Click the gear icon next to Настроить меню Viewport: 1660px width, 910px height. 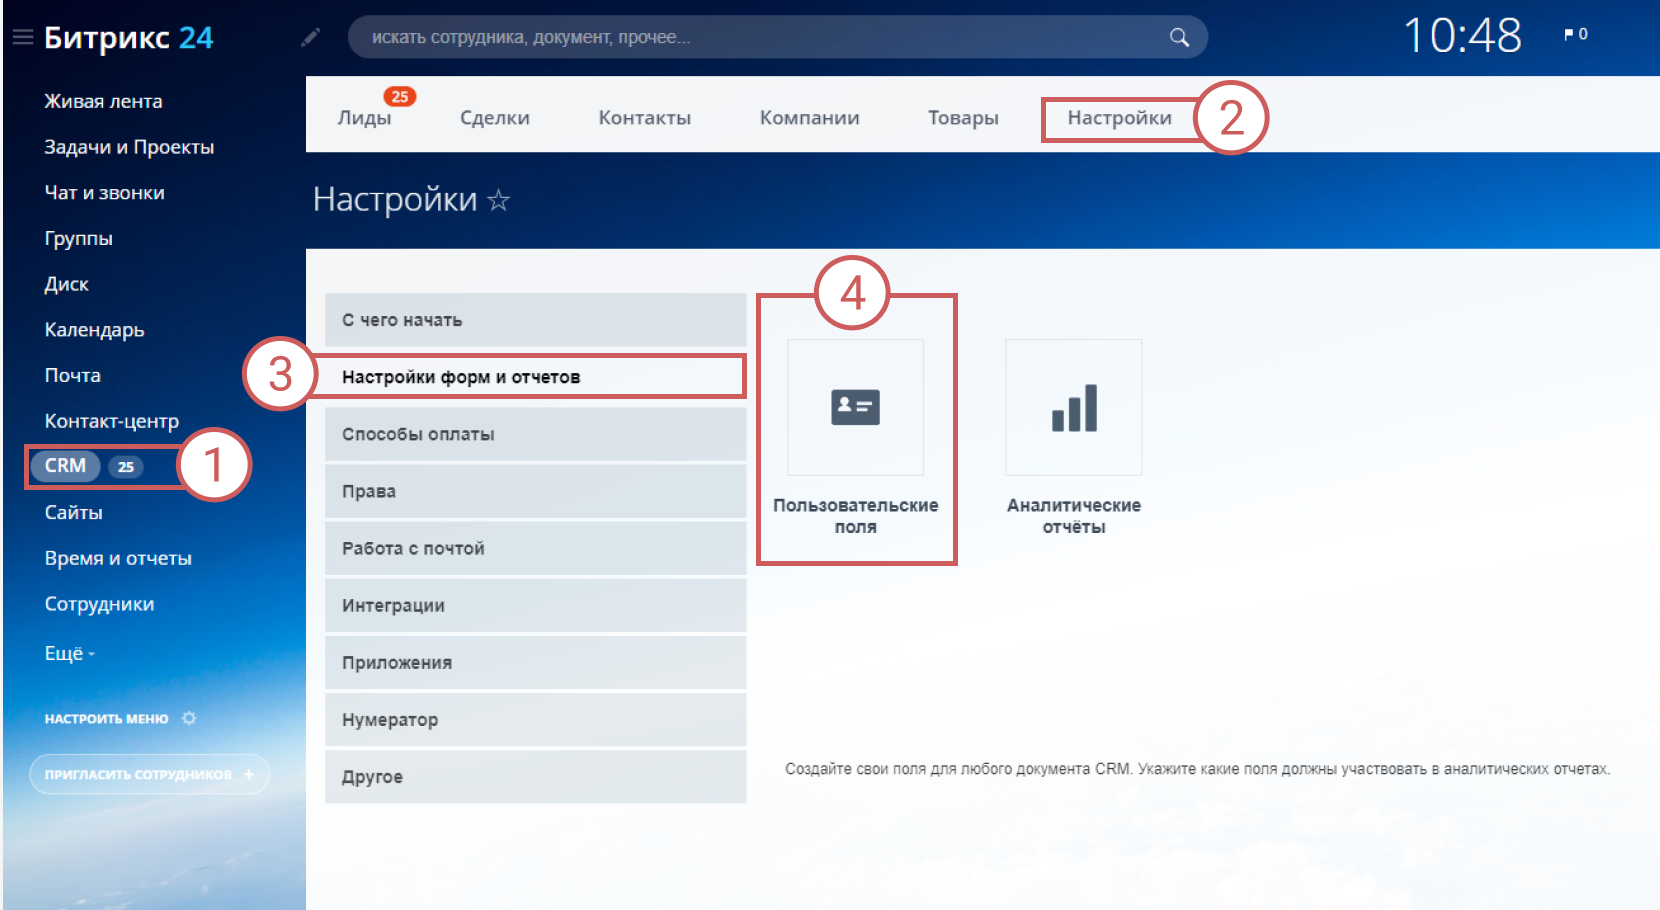tap(189, 718)
